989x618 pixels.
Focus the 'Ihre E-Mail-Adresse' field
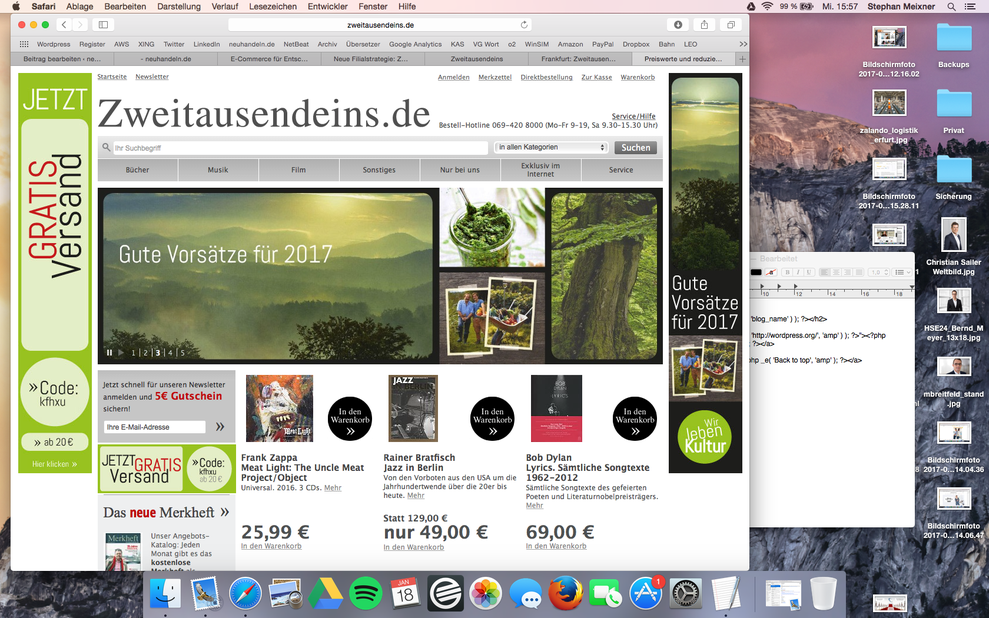coord(155,427)
